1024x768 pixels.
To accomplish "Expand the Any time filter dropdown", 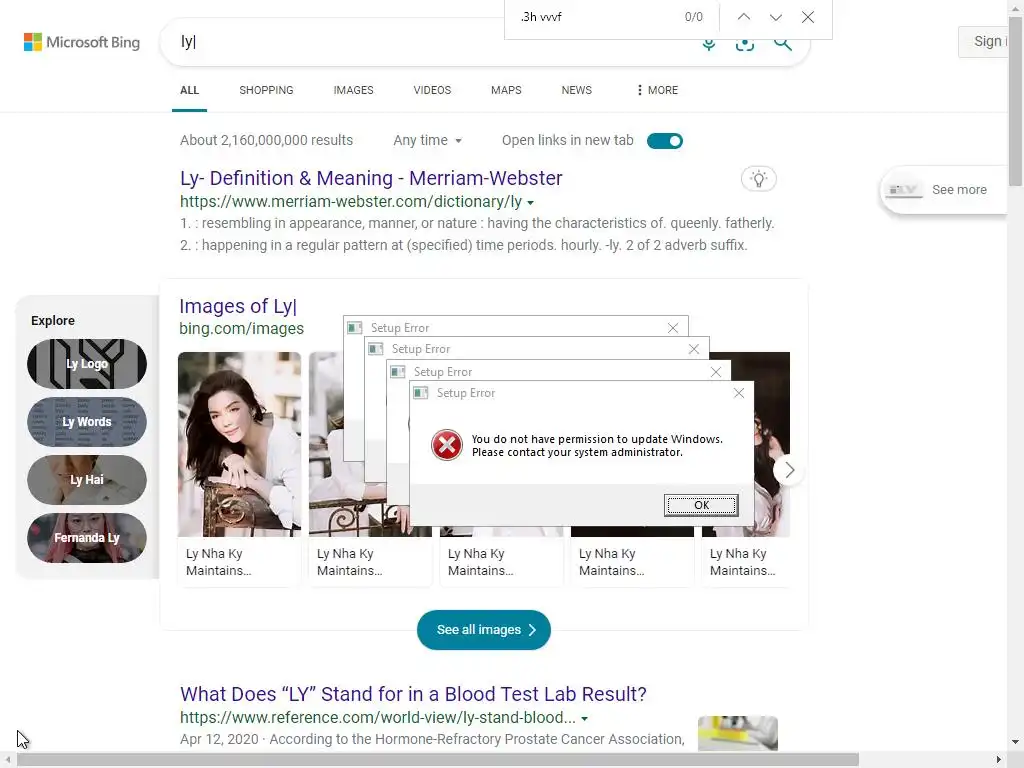I will click(427, 140).
